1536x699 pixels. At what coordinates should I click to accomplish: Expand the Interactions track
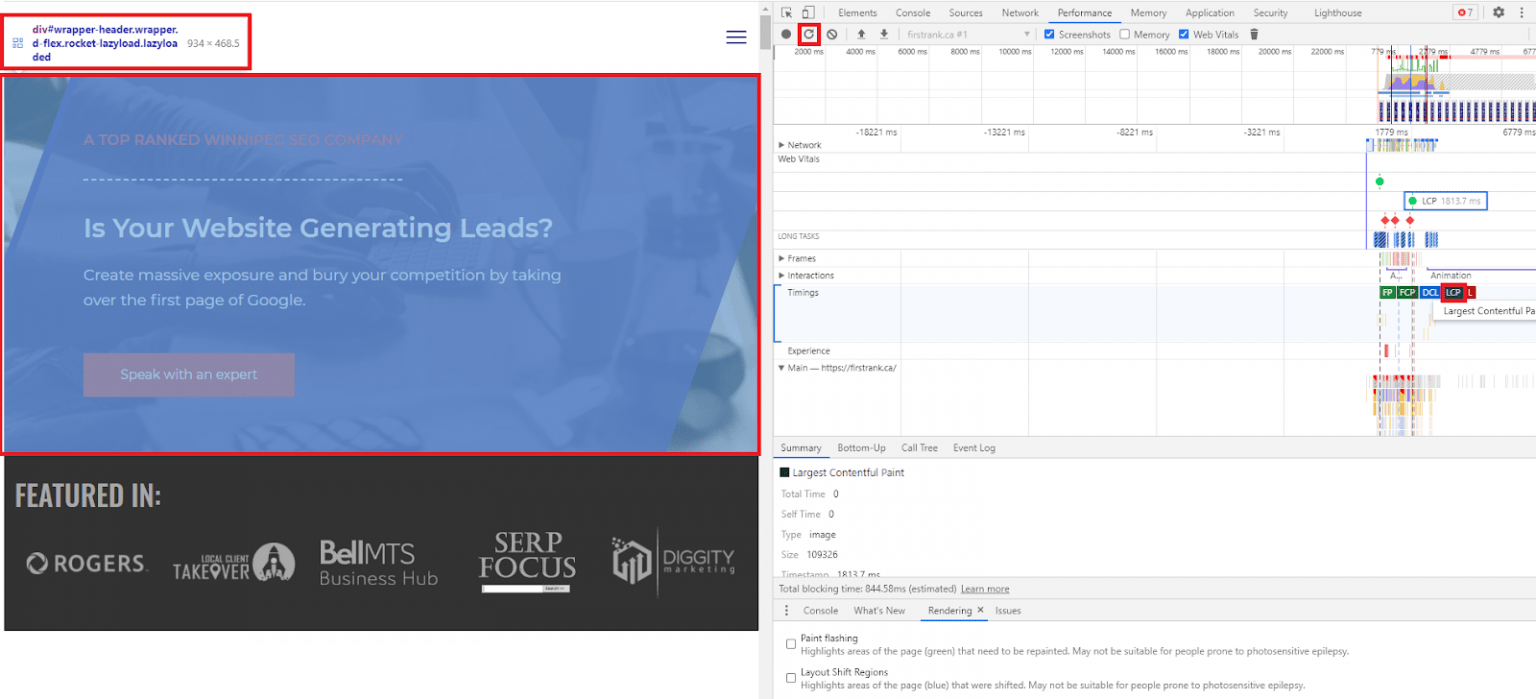click(x=782, y=276)
